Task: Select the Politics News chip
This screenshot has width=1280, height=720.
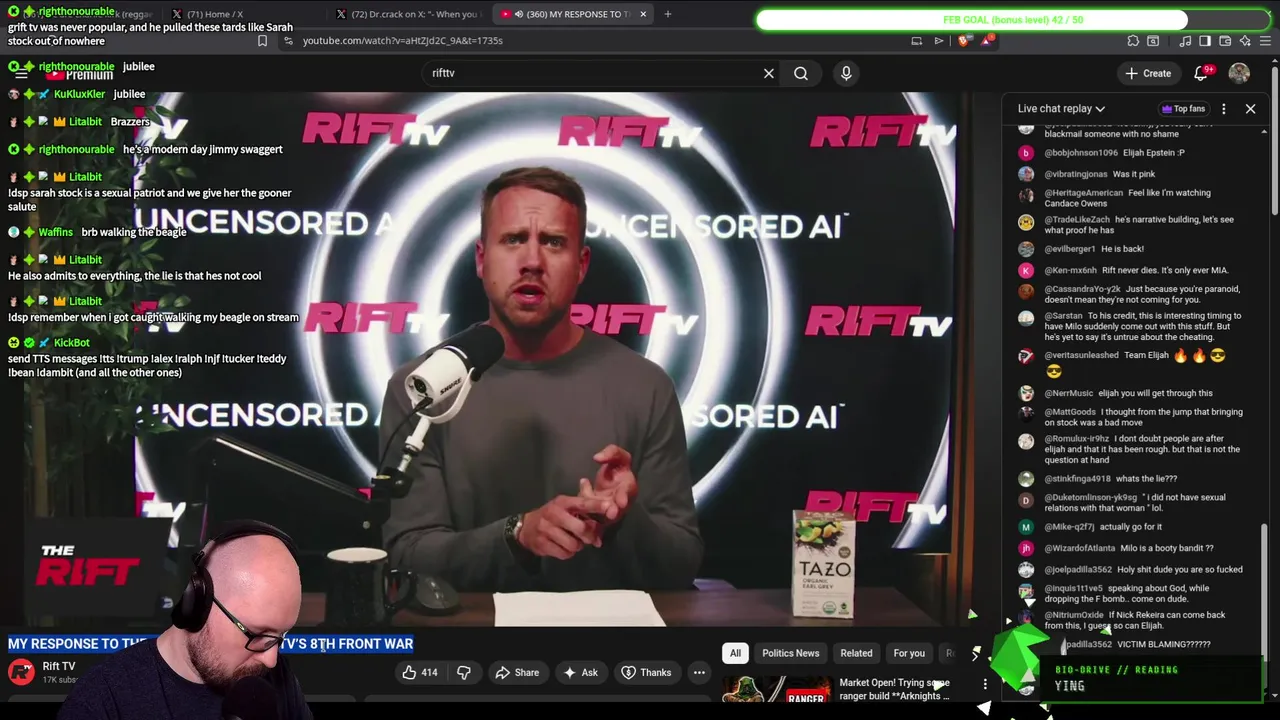Action: (790, 653)
